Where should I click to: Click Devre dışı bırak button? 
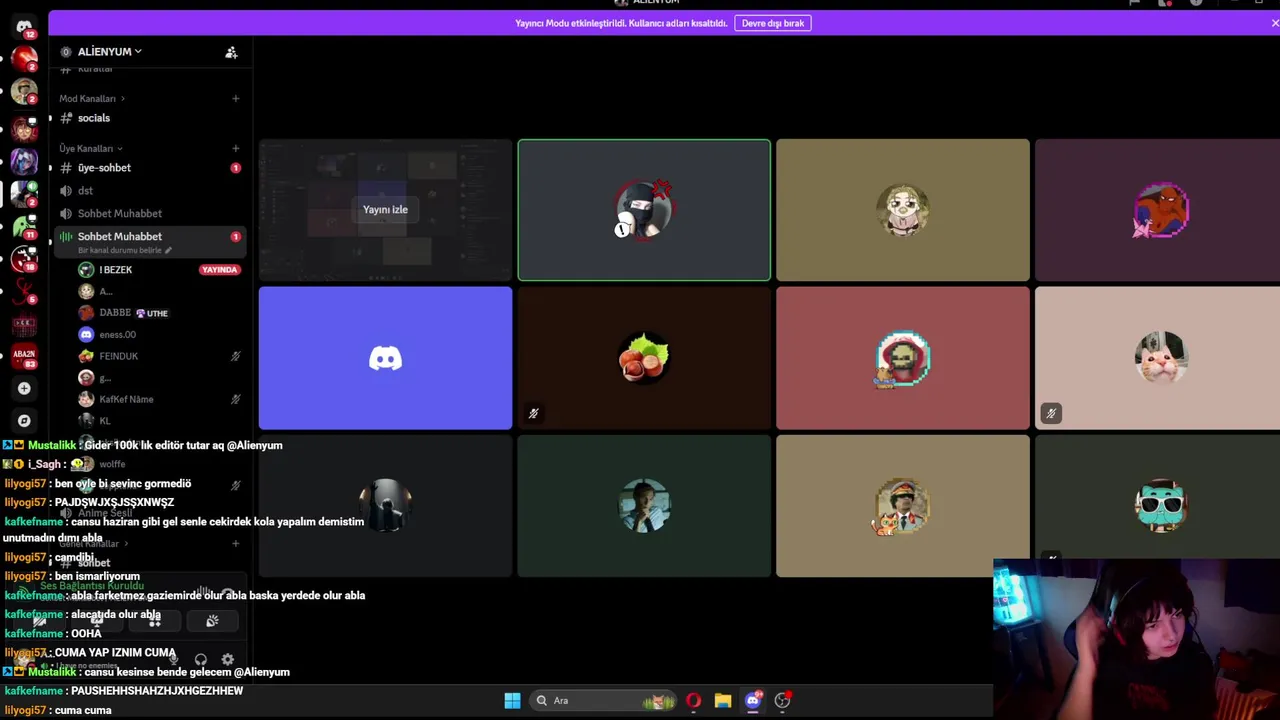773,23
